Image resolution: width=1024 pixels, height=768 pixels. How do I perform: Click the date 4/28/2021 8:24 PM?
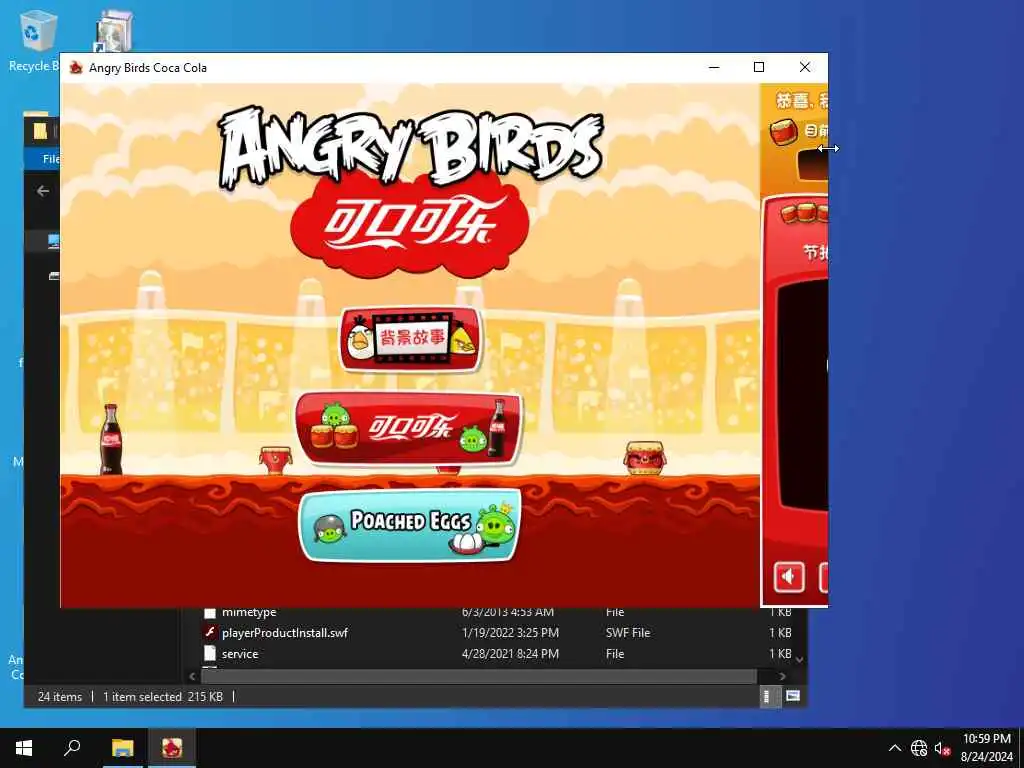click(510, 654)
